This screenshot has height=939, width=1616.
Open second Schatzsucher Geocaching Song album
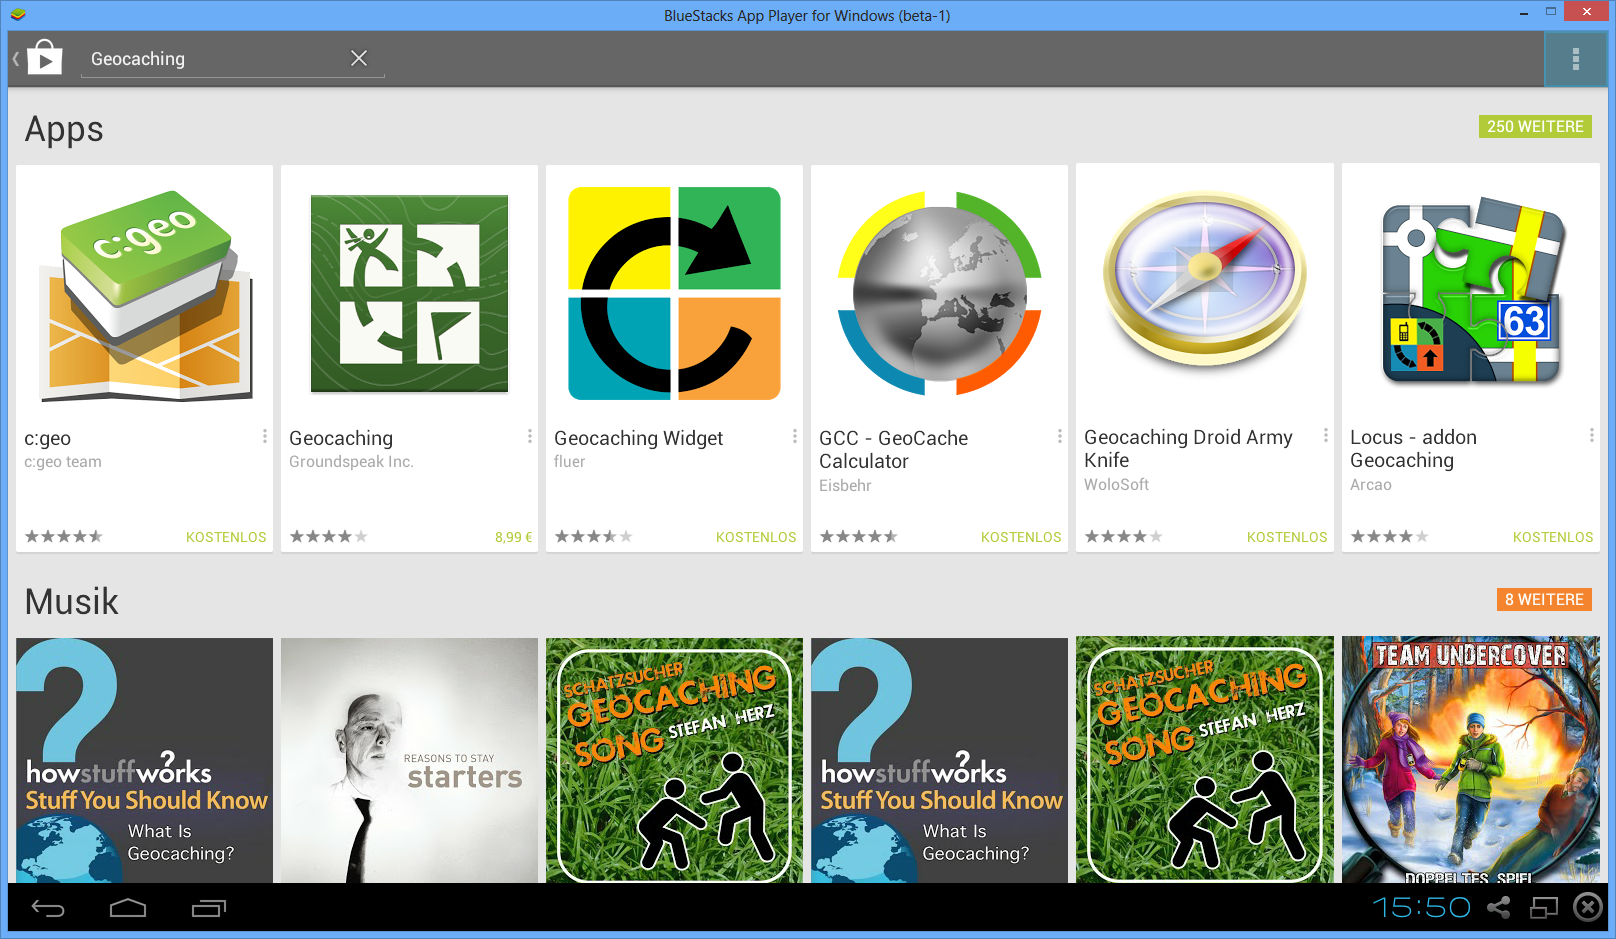pyautogui.click(x=1204, y=760)
